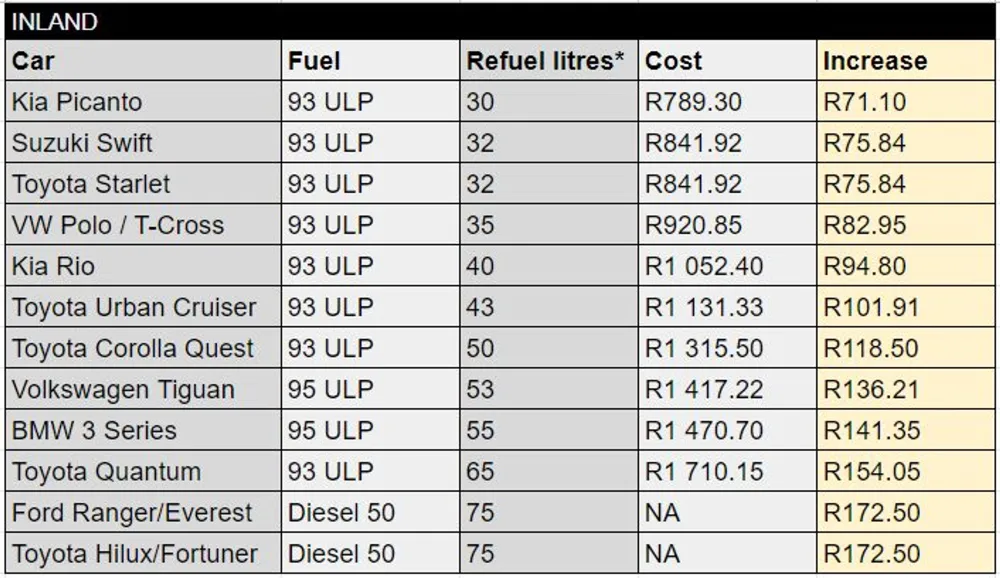Click the Toyota Hilux/Fortuner cell
Screen dimensions: 1000x578
(143, 553)
